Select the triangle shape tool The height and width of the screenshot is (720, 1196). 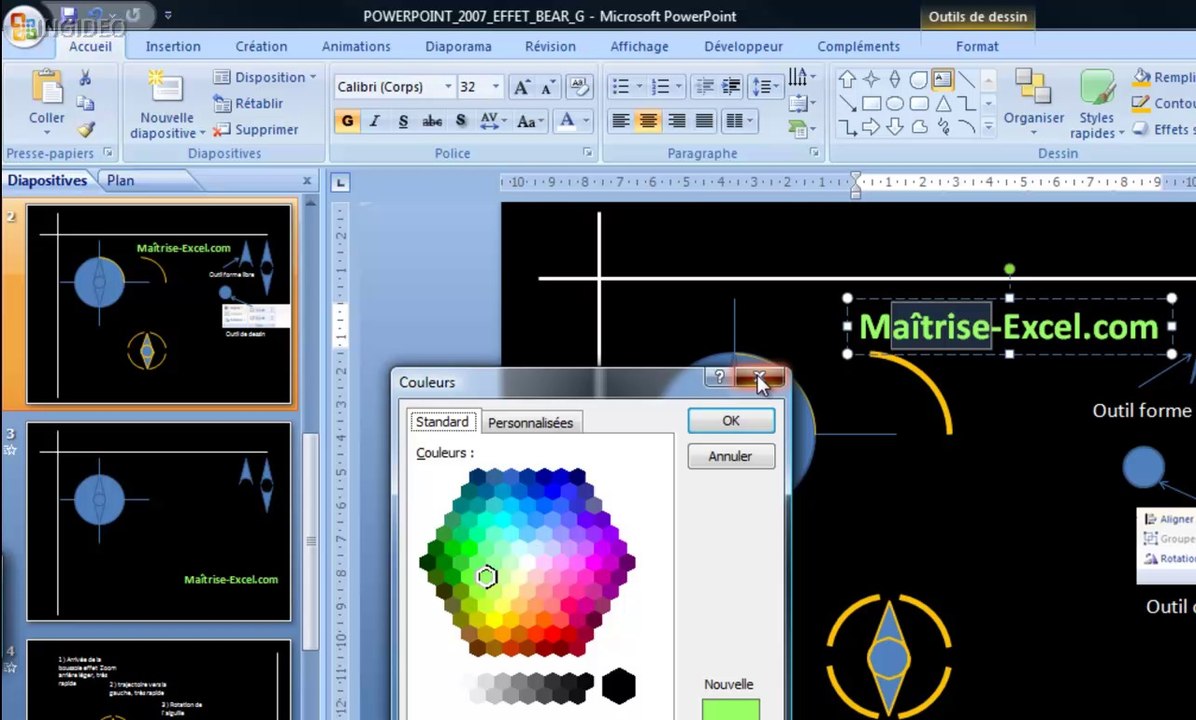(x=944, y=104)
